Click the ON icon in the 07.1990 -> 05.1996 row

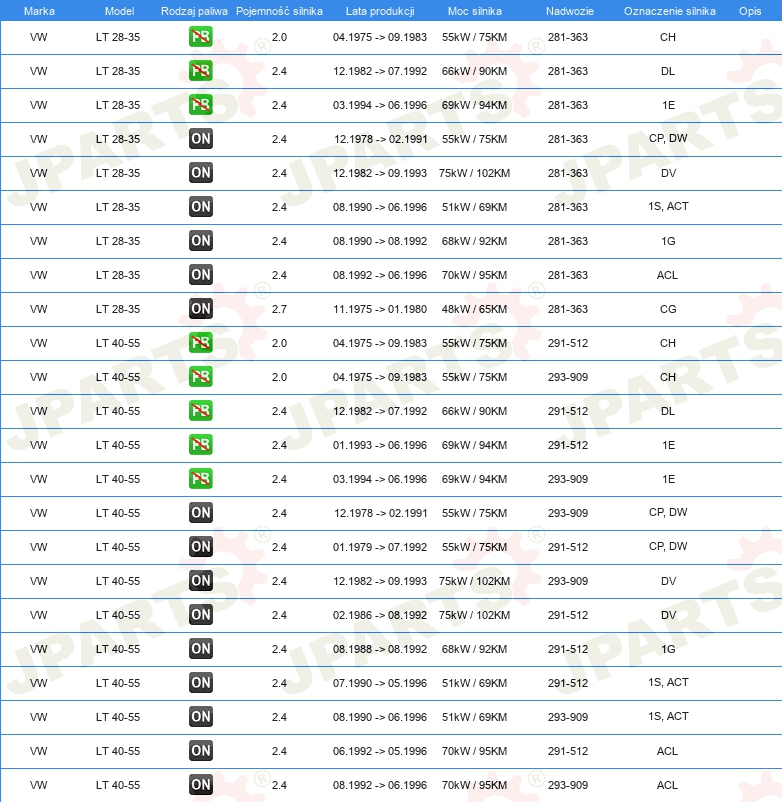pos(200,683)
